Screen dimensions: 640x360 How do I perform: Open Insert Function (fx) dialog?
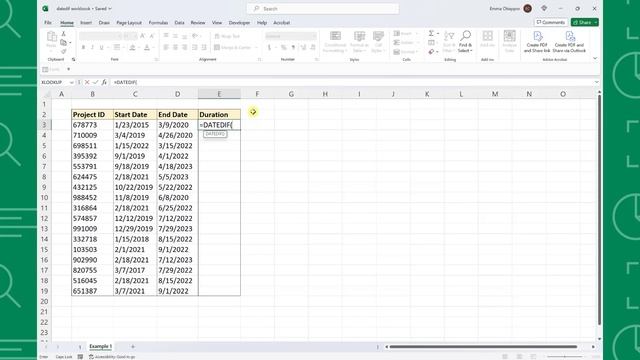coord(104,82)
